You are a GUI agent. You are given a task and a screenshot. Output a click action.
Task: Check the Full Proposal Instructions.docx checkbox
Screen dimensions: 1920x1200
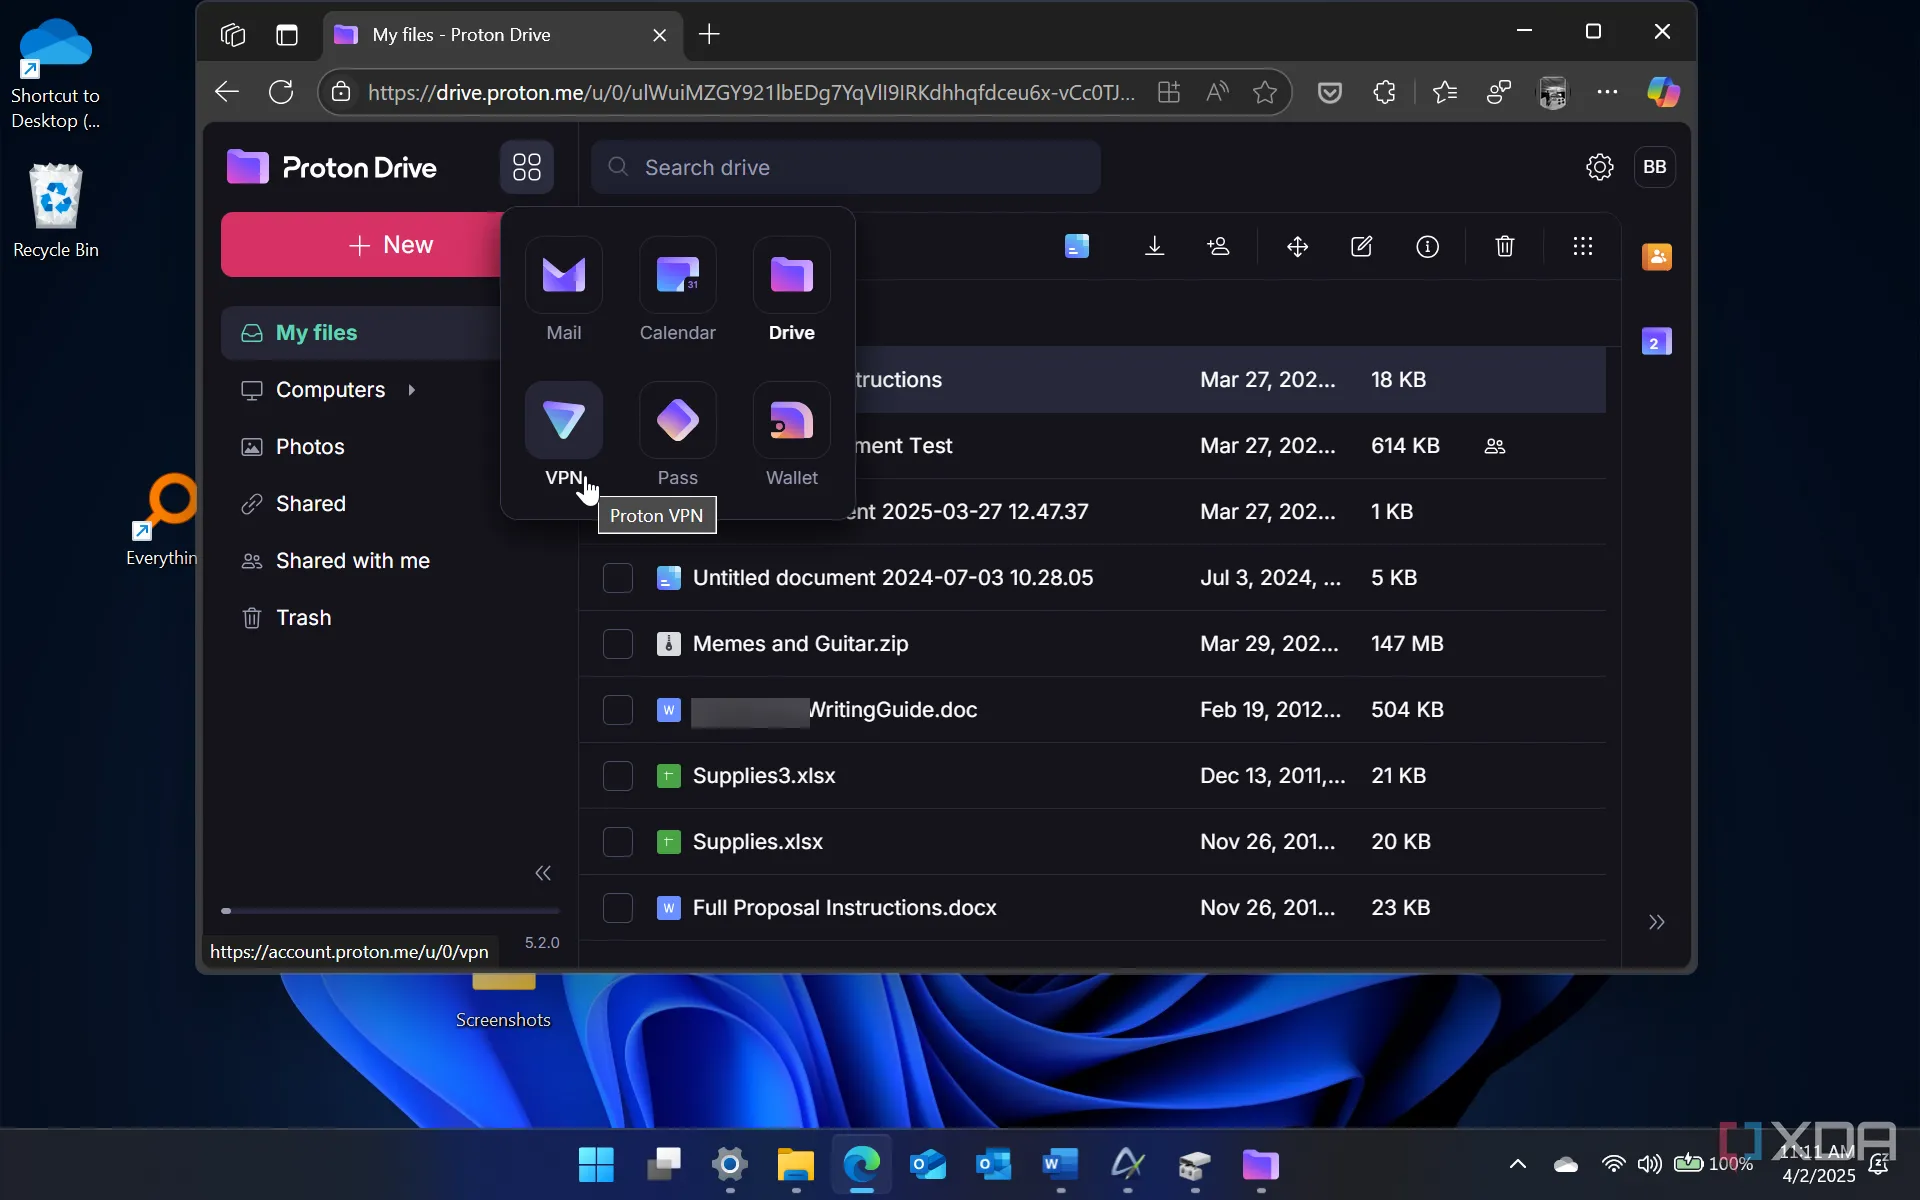tap(618, 908)
